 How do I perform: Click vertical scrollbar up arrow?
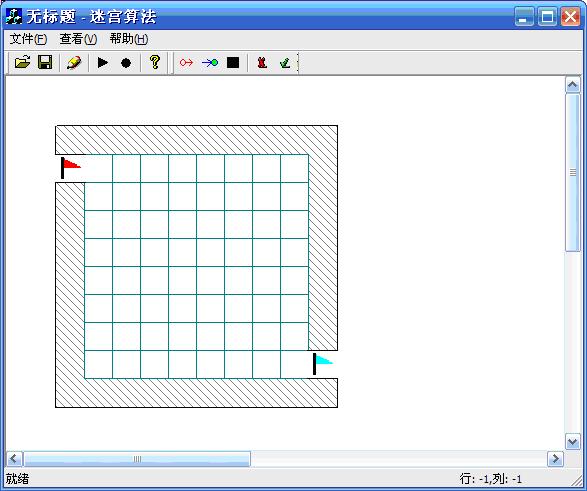[573, 85]
